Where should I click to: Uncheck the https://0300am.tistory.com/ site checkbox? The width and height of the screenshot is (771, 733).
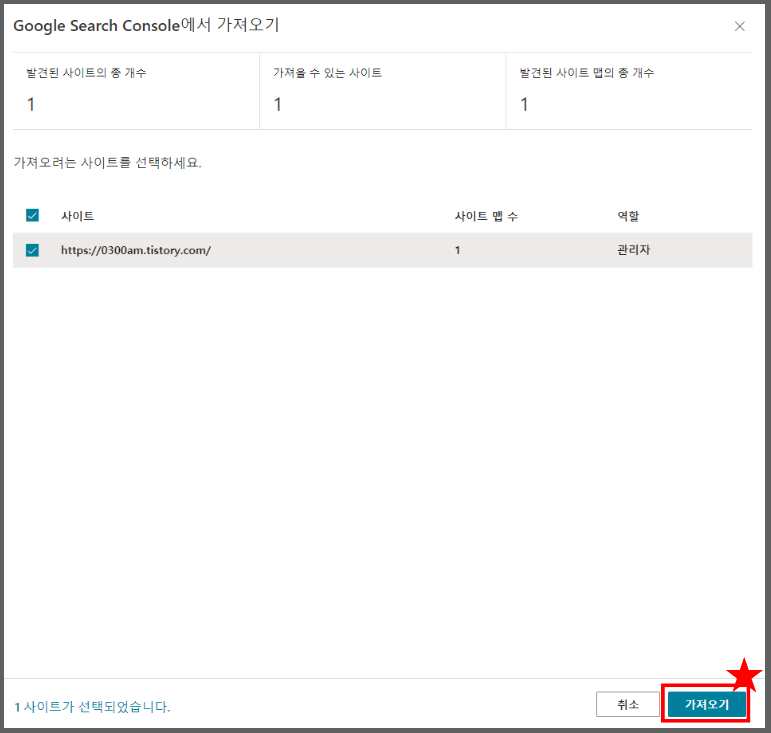[x=32, y=250]
